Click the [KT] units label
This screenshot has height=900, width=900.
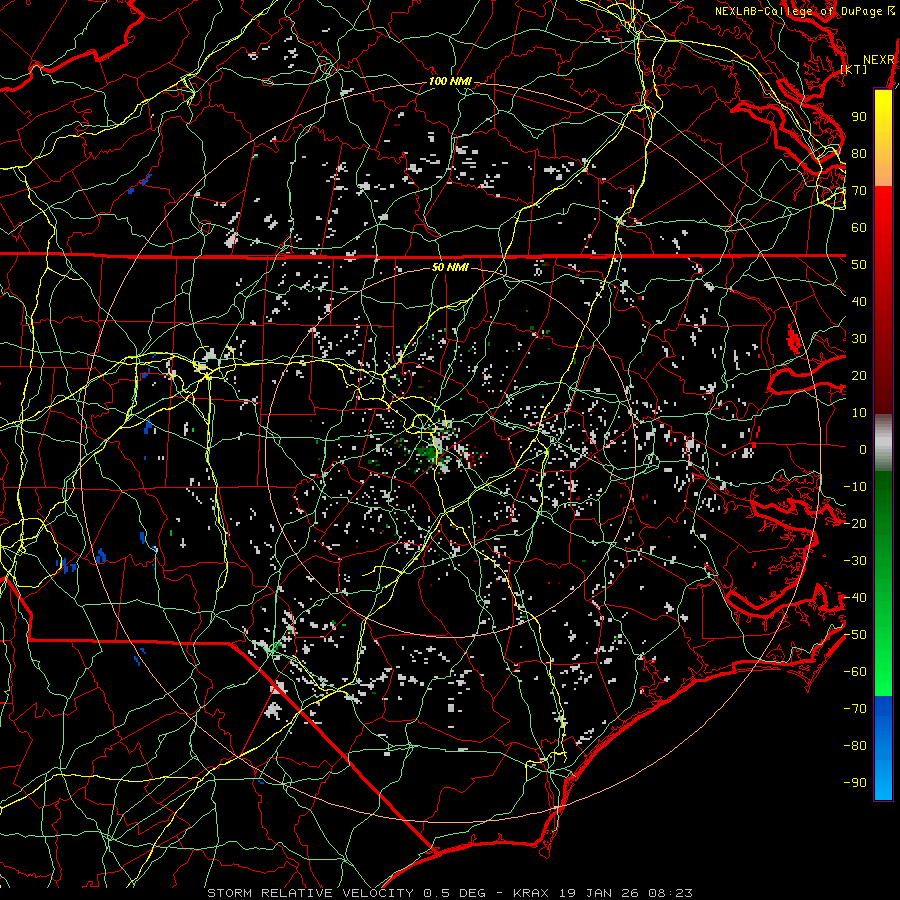click(854, 69)
